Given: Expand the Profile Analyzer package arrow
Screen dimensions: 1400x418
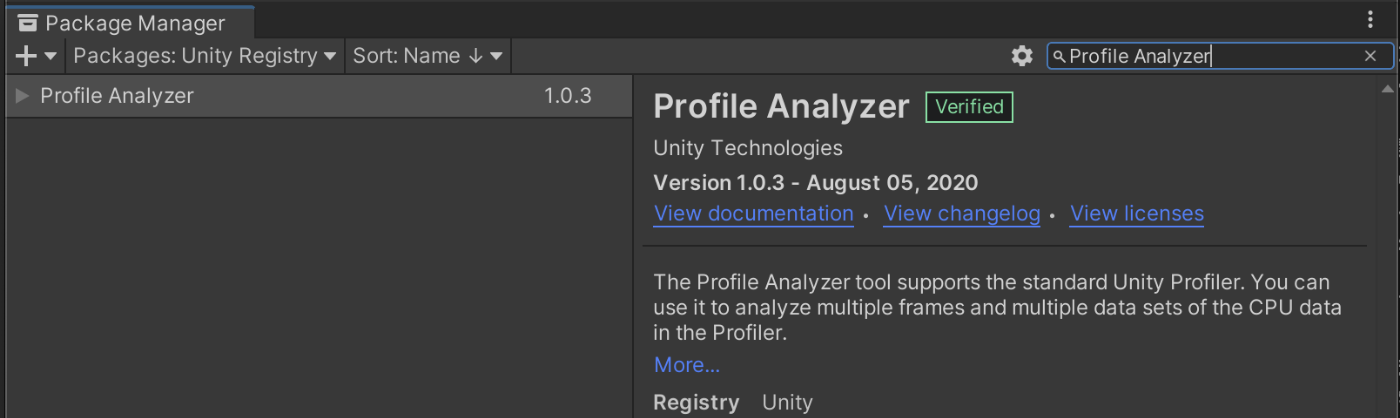Looking at the screenshot, I should (22, 96).
